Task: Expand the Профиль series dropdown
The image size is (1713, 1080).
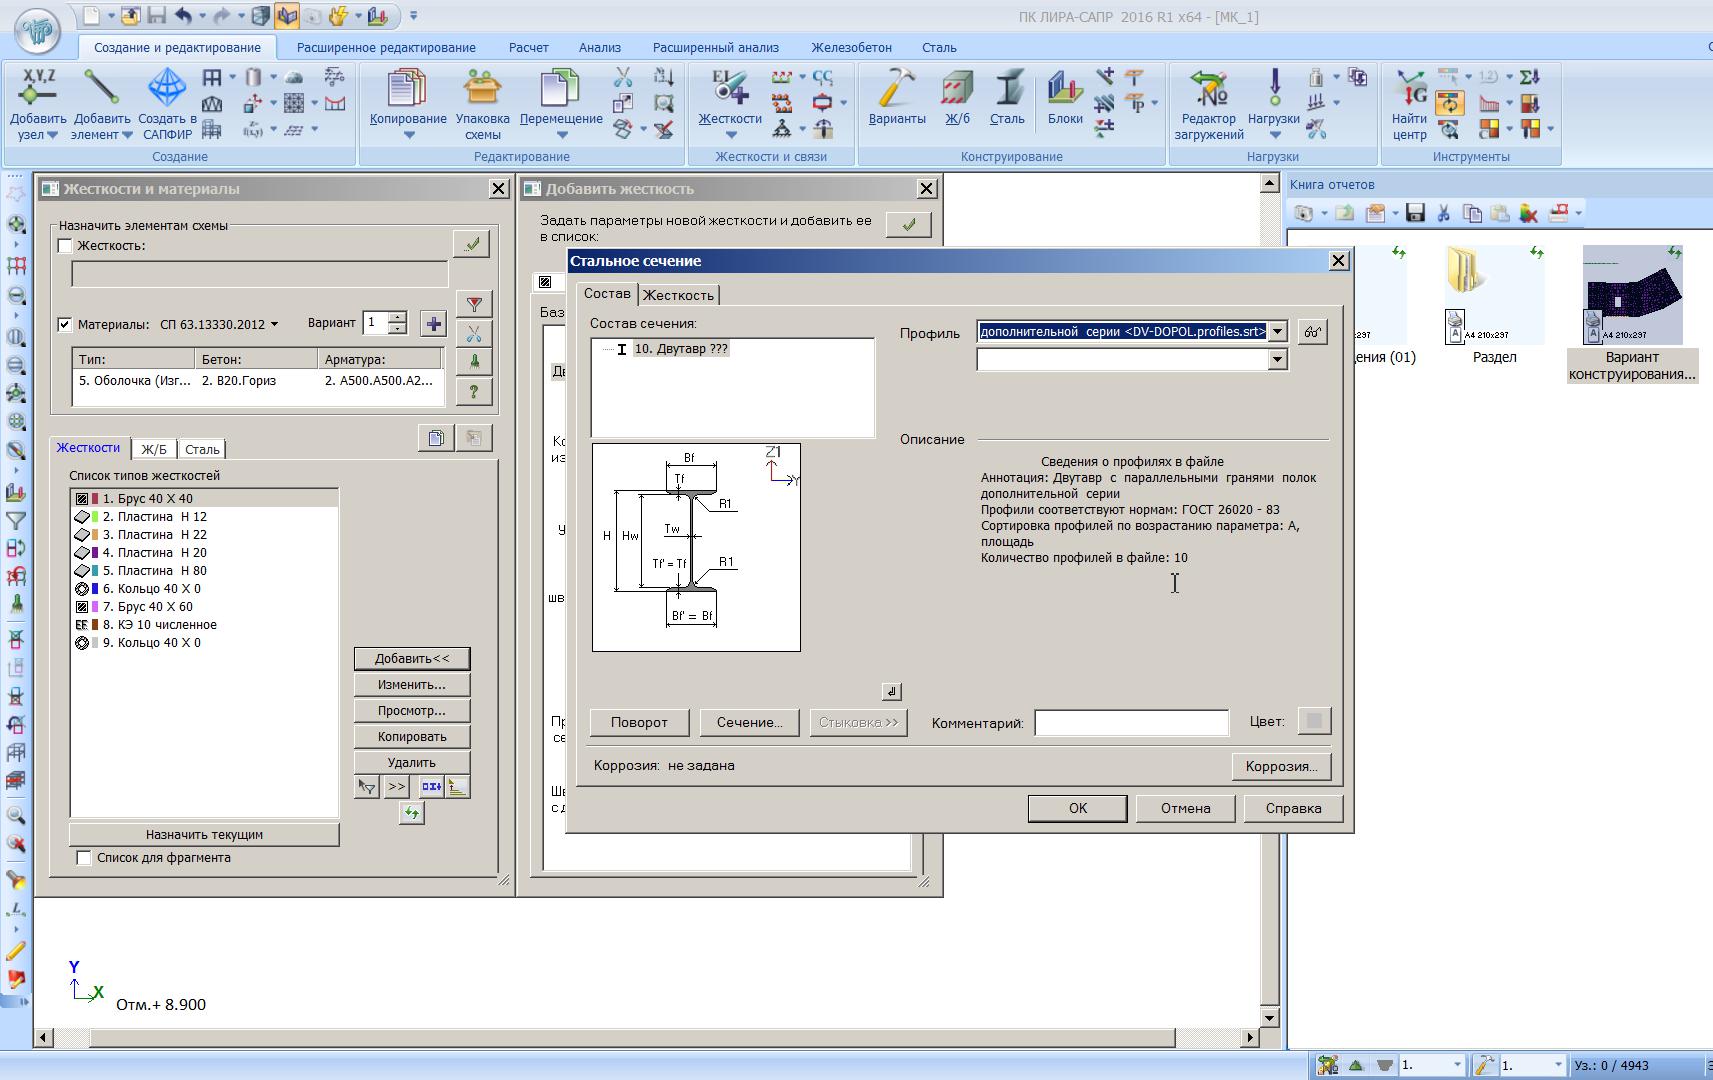Action: (1277, 332)
